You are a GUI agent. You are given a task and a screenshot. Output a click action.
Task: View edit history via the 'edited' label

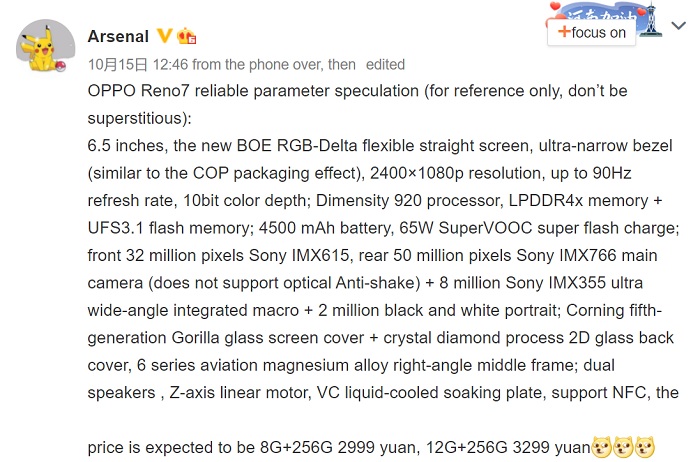click(x=385, y=65)
